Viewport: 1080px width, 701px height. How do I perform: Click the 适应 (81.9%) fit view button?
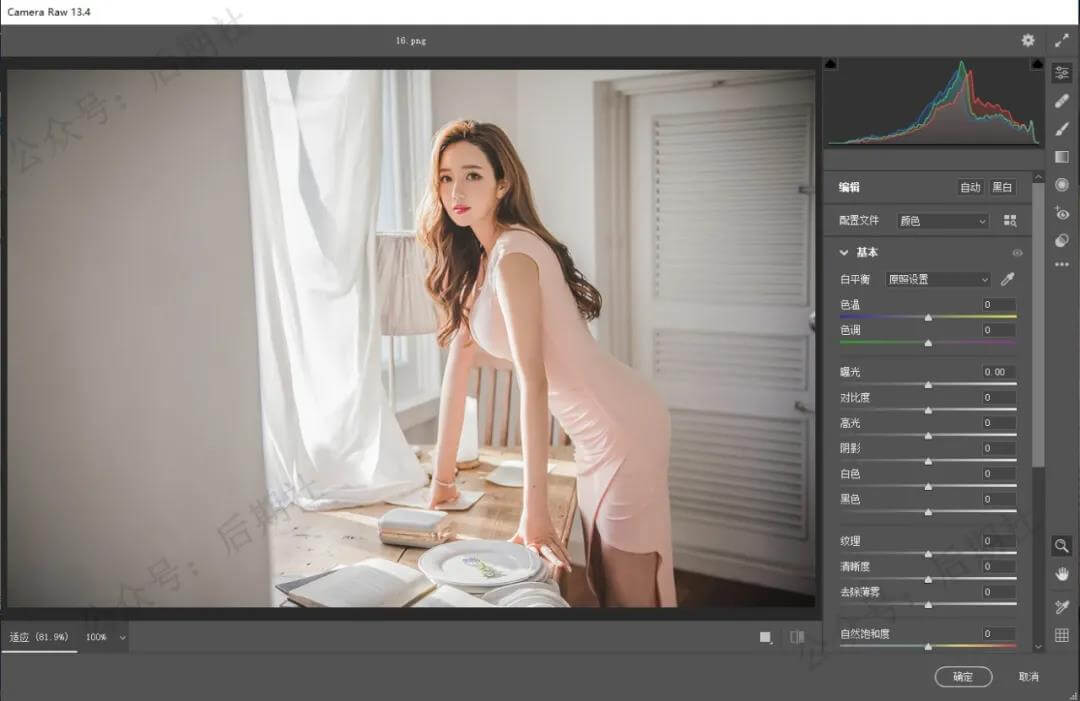[x=39, y=637]
